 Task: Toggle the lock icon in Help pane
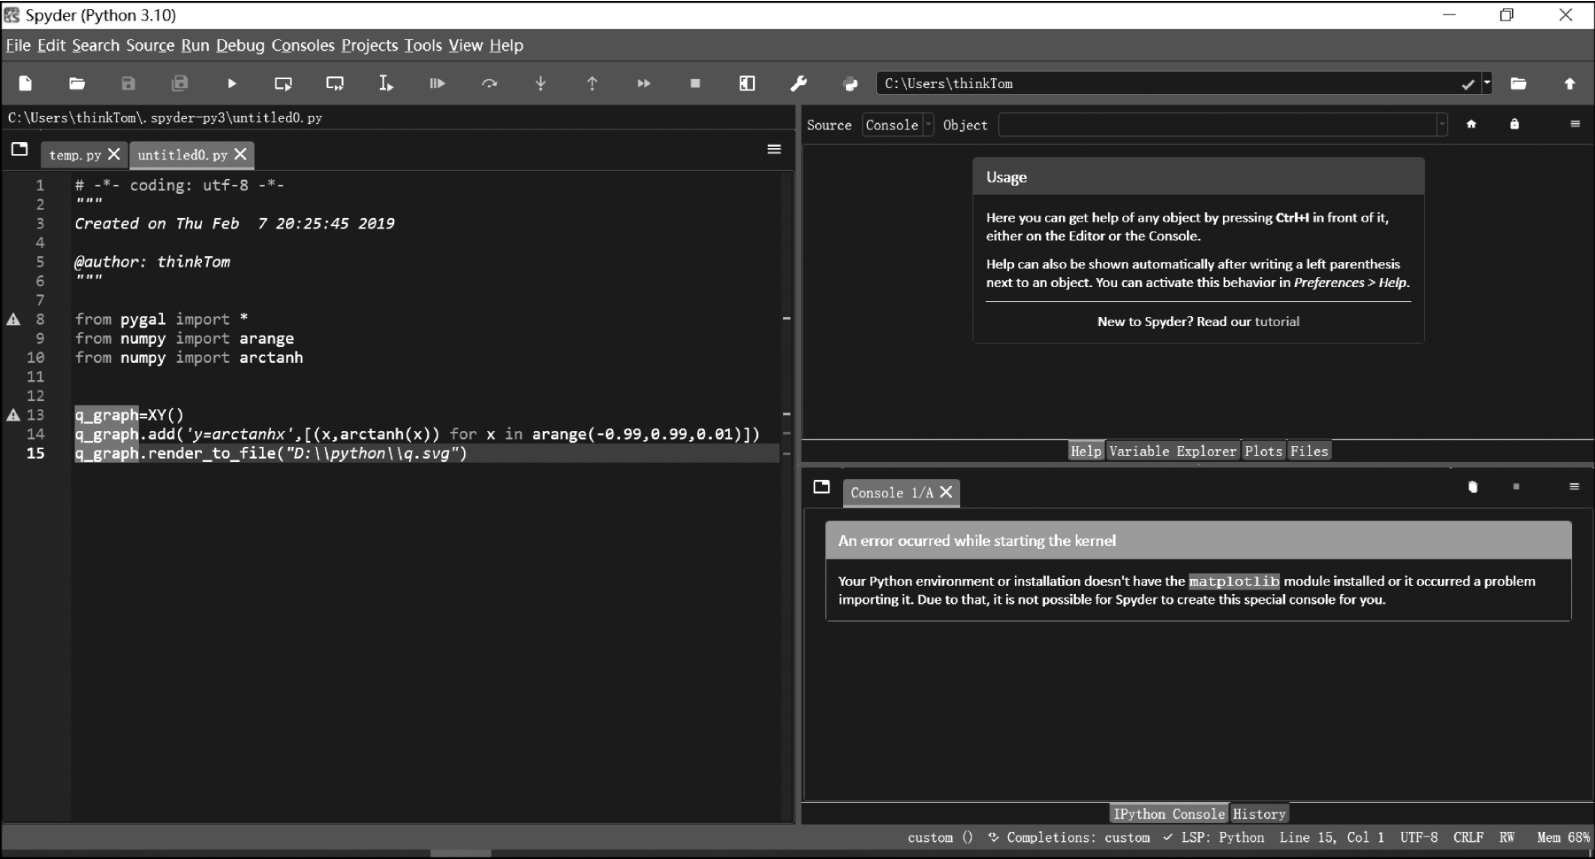click(1514, 124)
